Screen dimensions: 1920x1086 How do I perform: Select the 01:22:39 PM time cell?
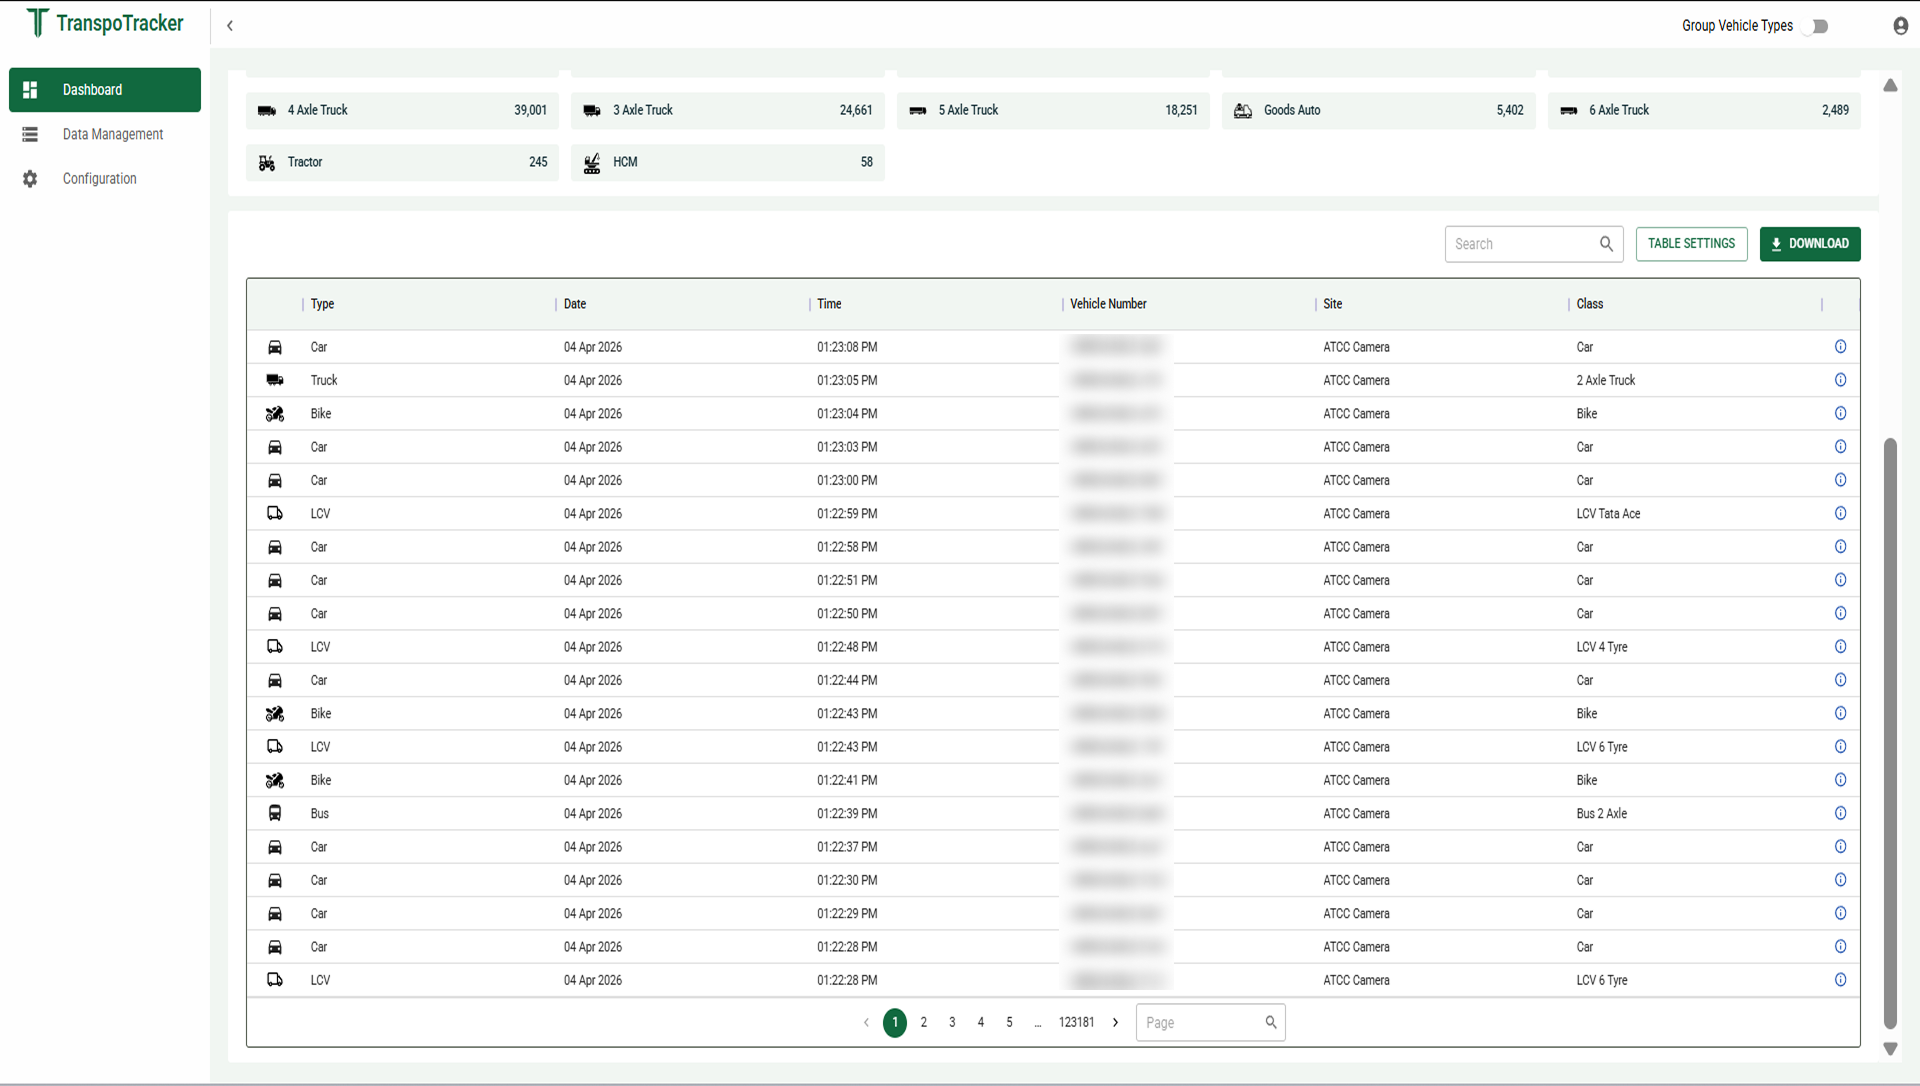(x=847, y=814)
